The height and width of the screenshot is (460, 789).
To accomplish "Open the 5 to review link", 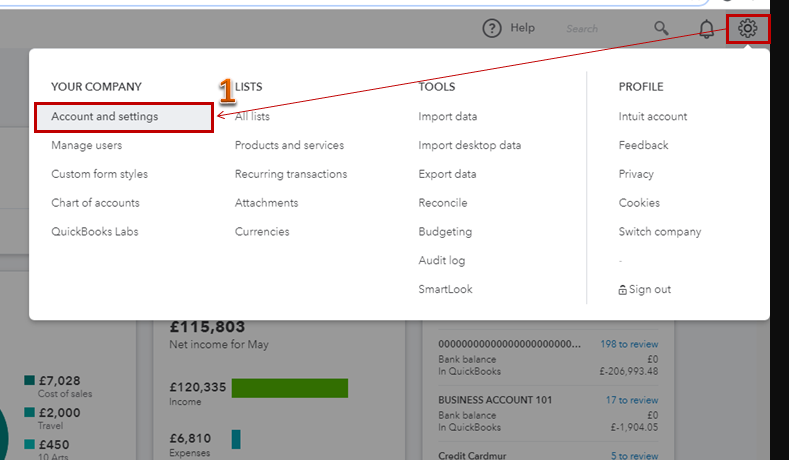I will pos(634,455).
